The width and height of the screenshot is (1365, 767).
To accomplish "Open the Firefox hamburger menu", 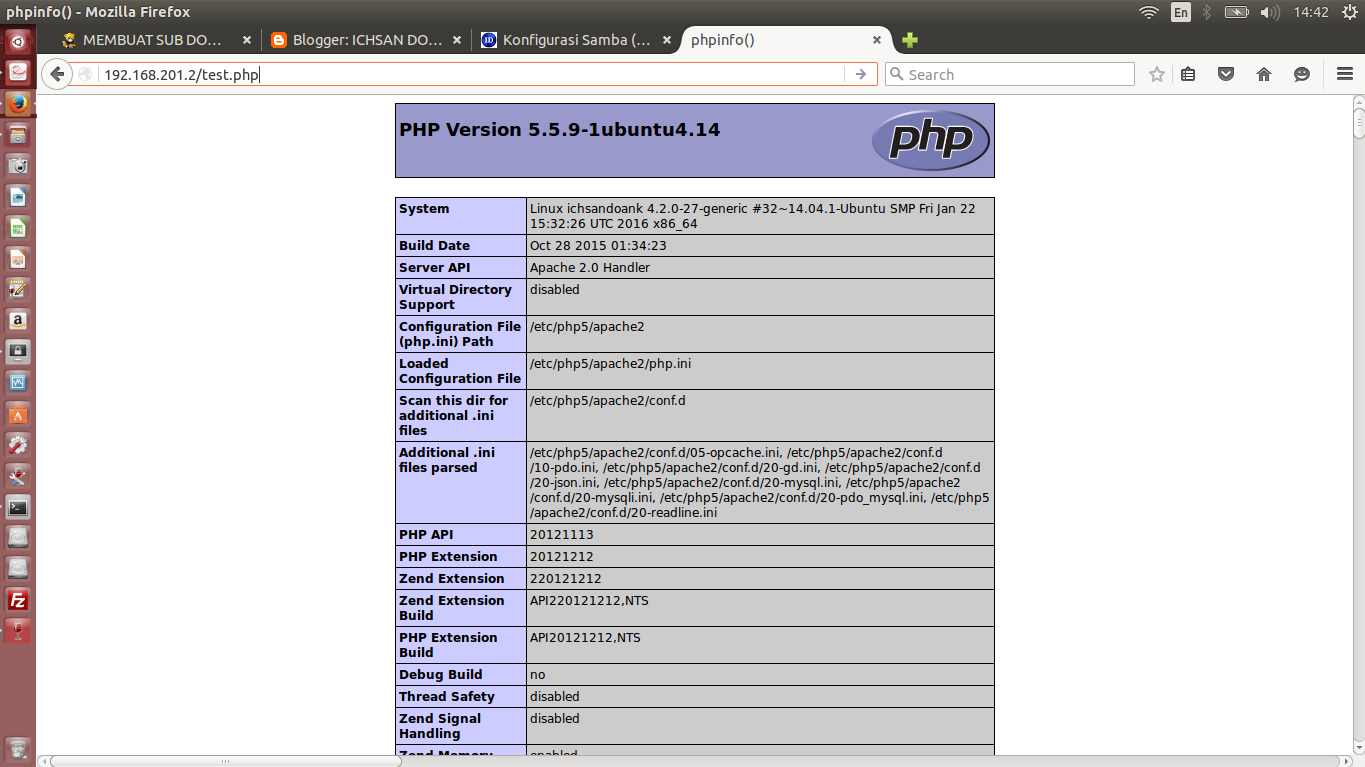I will (x=1344, y=74).
